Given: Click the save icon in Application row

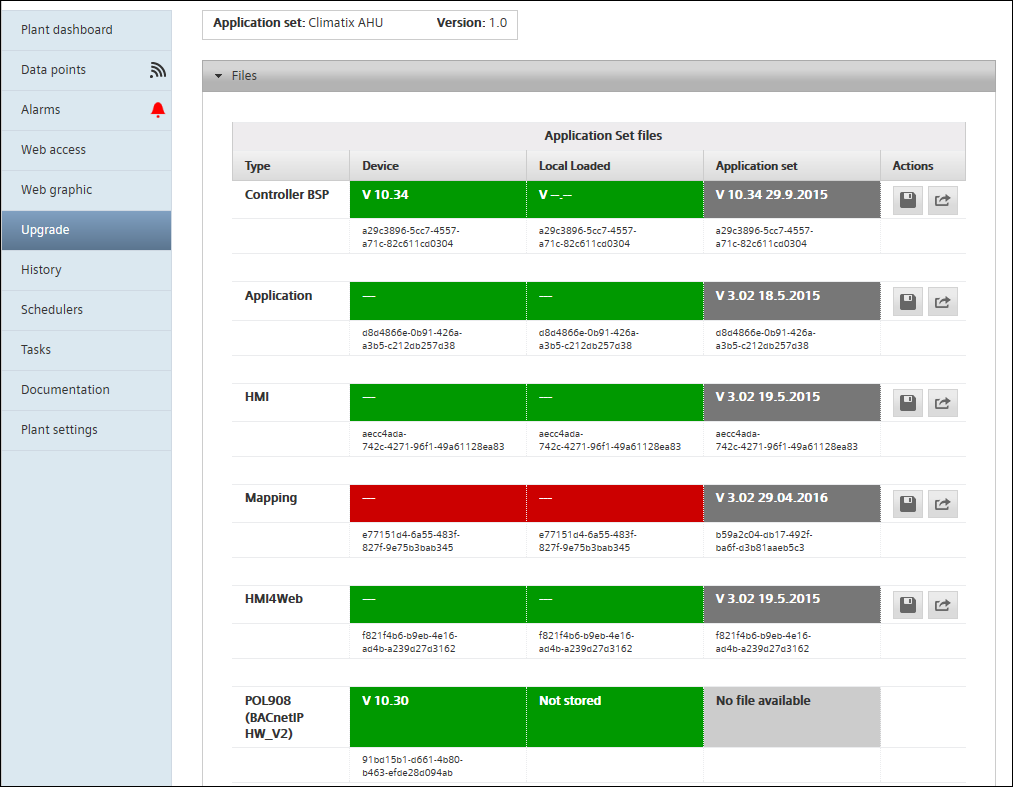Looking at the screenshot, I should tap(908, 302).
